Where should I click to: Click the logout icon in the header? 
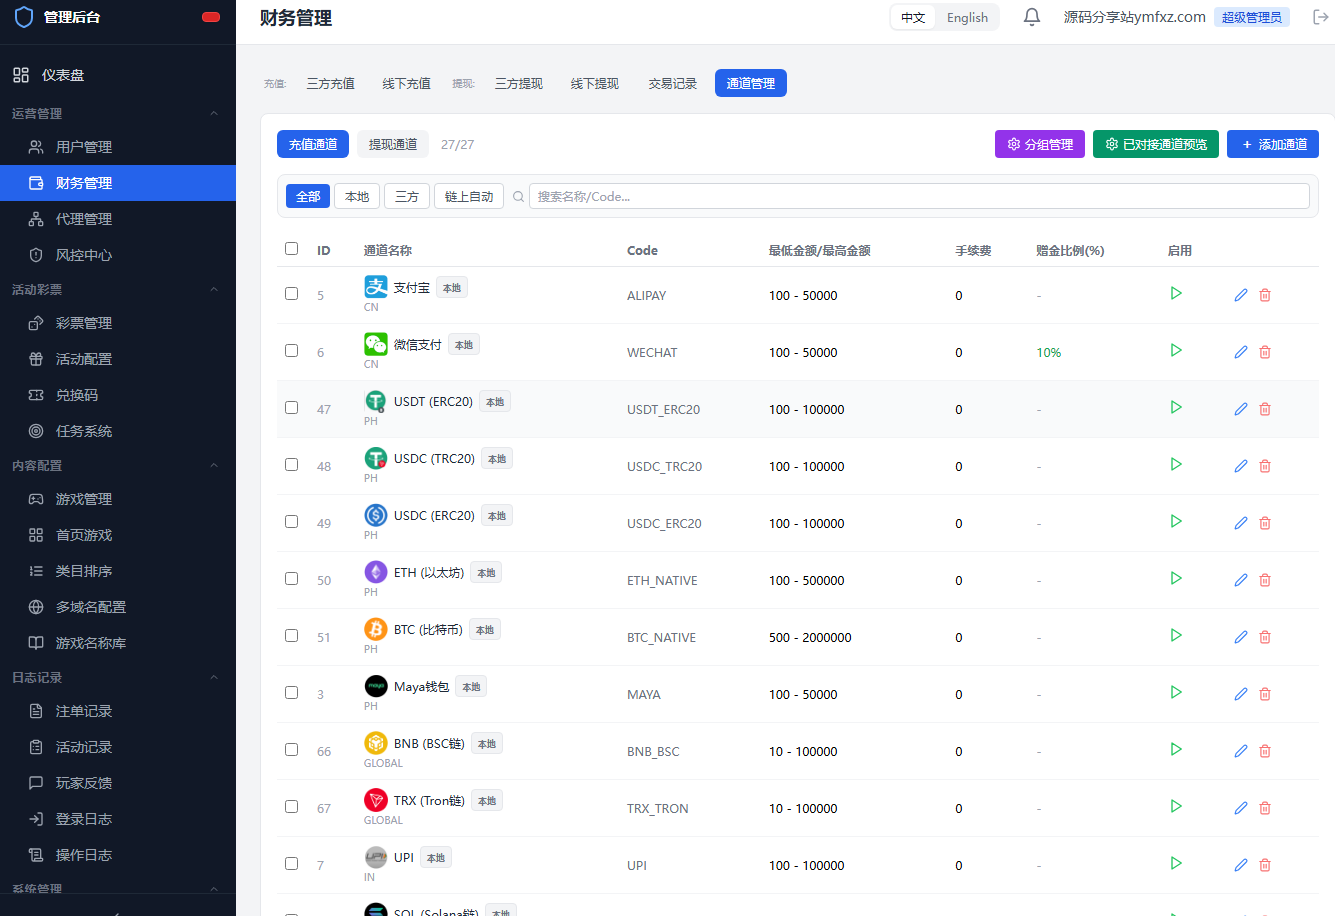click(x=1320, y=17)
